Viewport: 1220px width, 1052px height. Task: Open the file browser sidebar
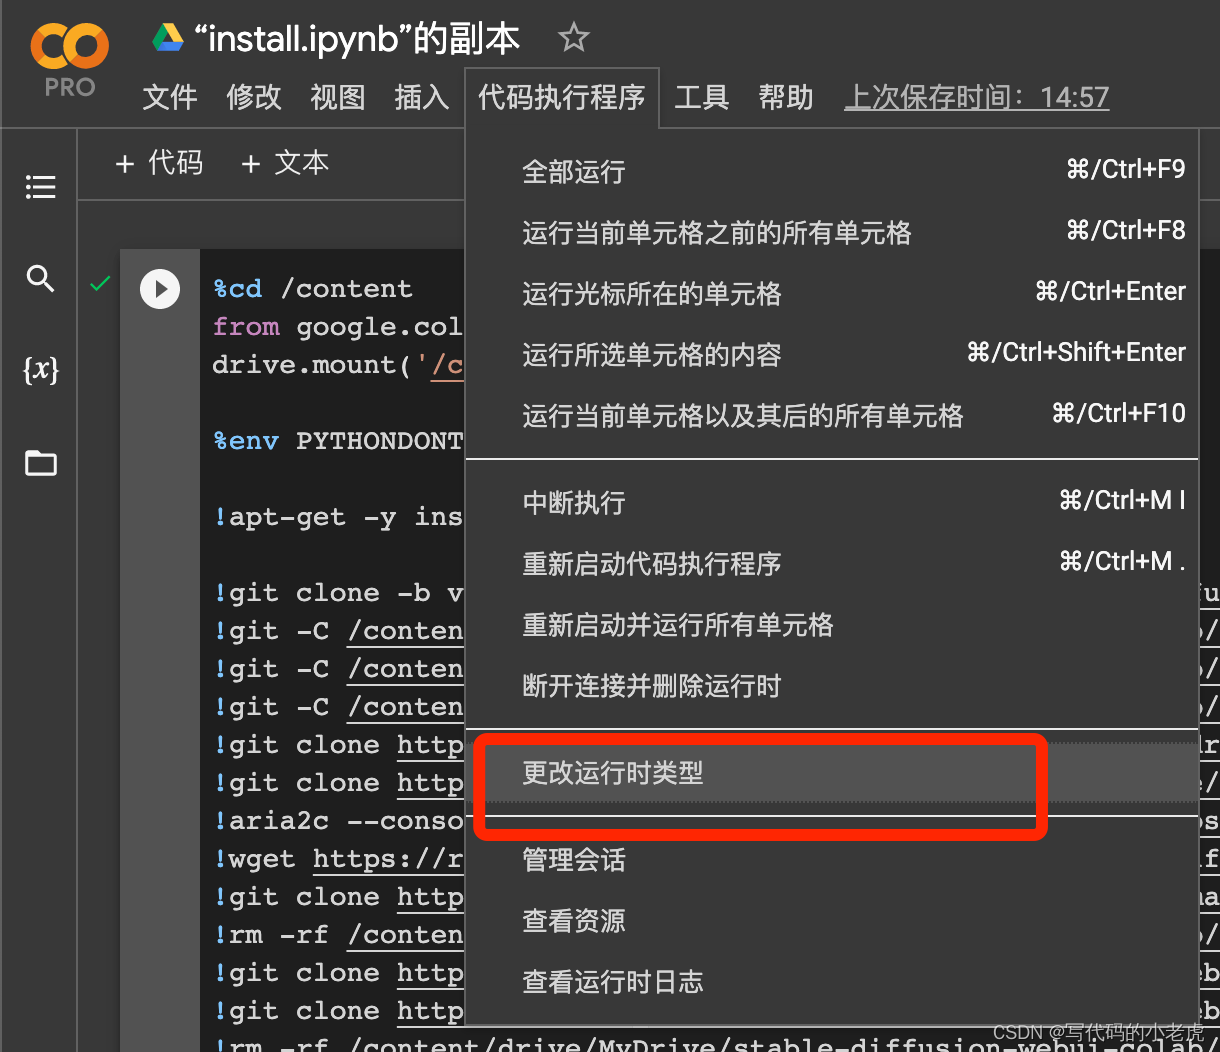pos(40,463)
